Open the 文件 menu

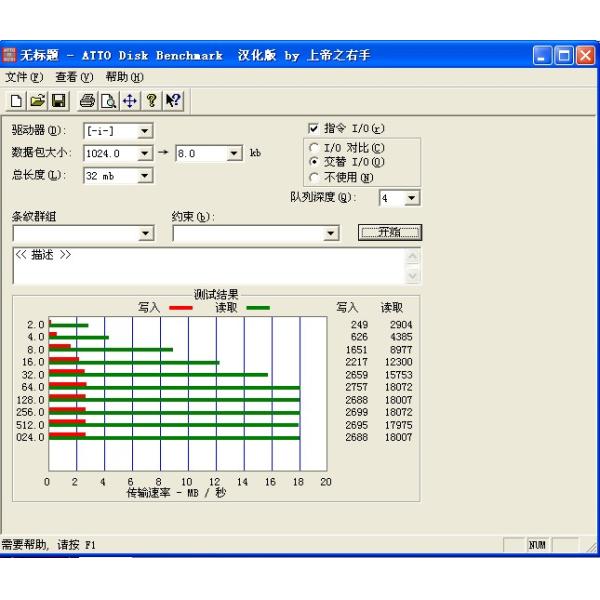[24, 76]
